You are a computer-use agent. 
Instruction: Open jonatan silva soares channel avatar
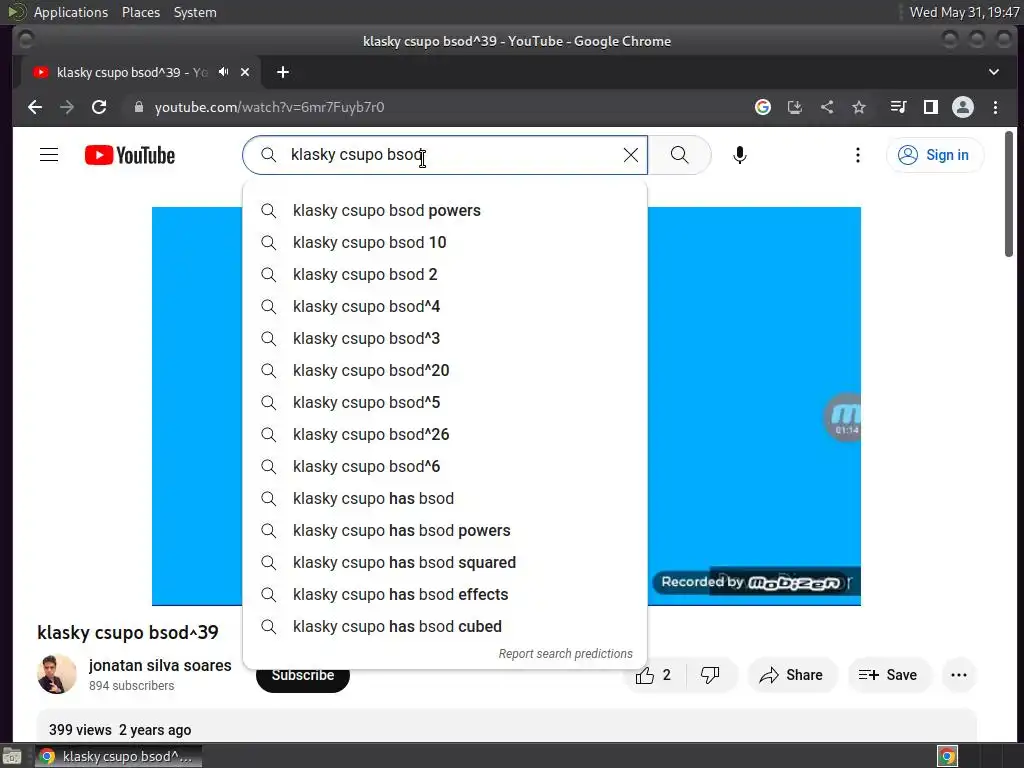tap(57, 674)
